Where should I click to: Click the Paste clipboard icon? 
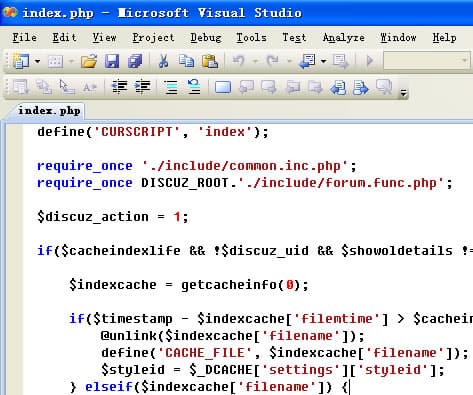tap(210, 61)
